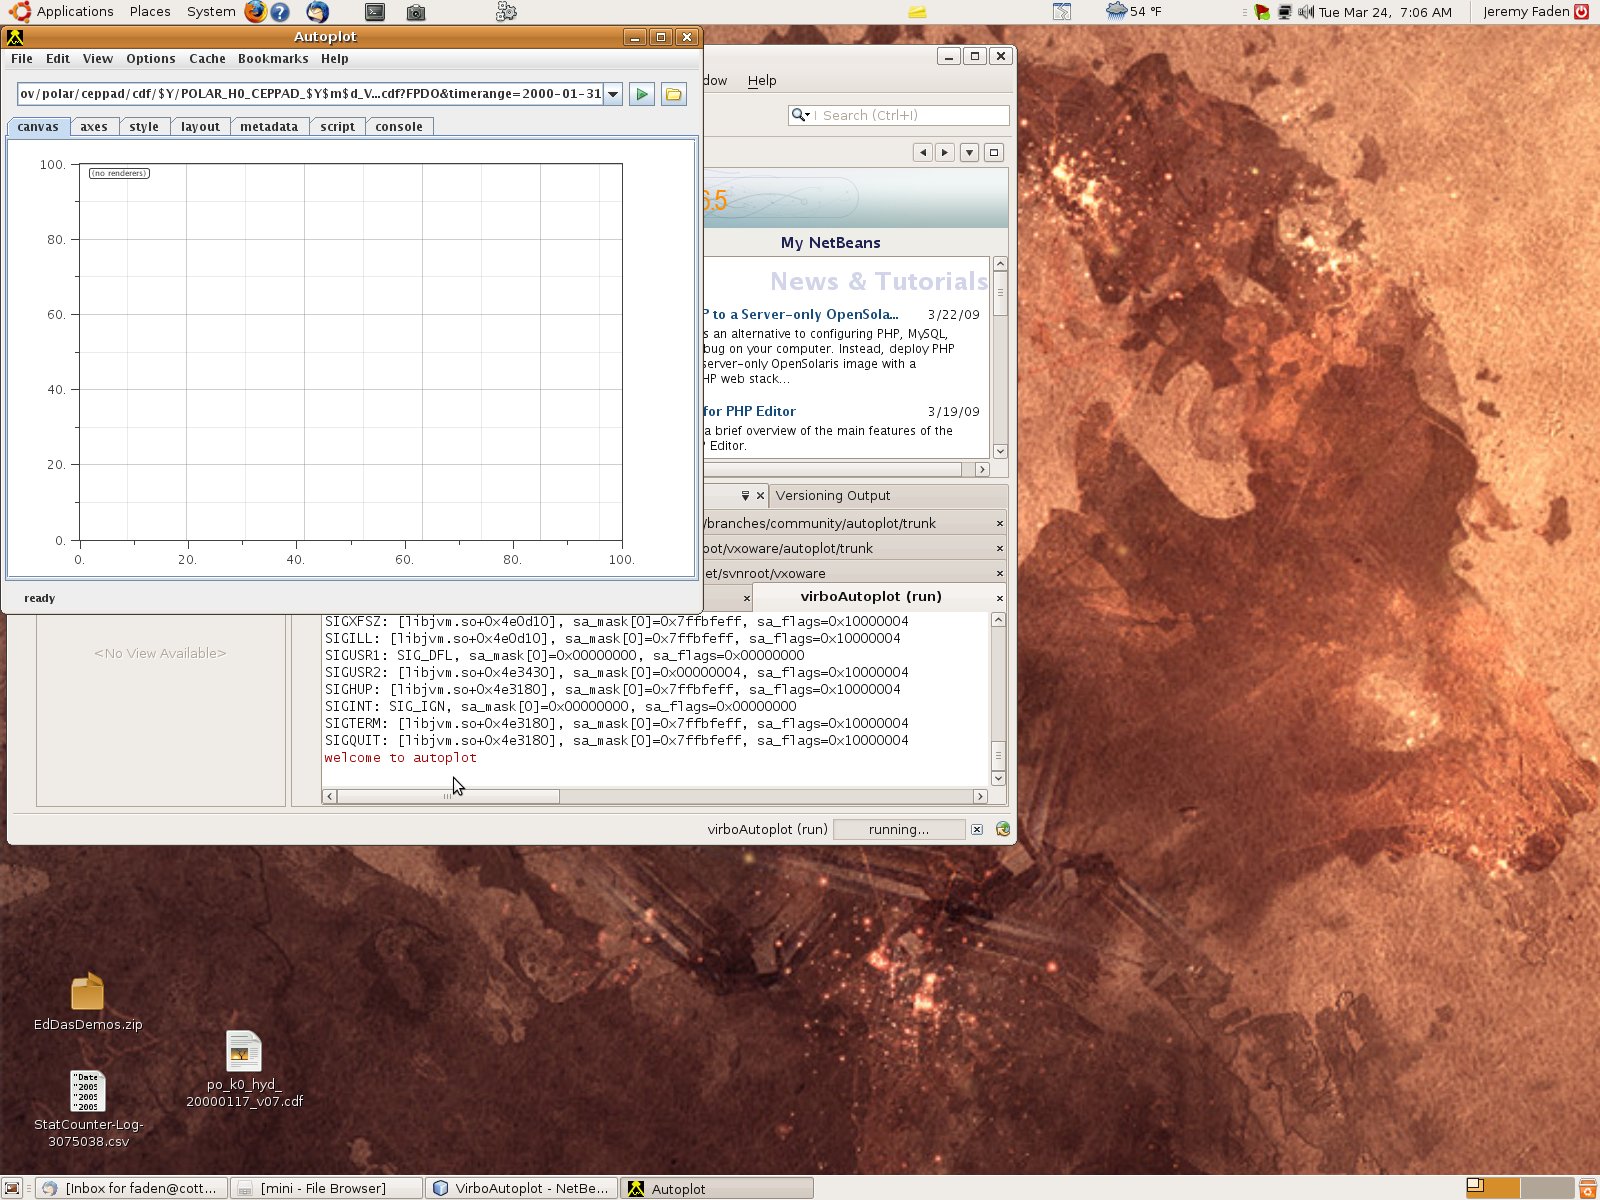This screenshot has width=1600, height=1200.
Task: Click the weather applet showing 54°F
Action: tap(1128, 12)
